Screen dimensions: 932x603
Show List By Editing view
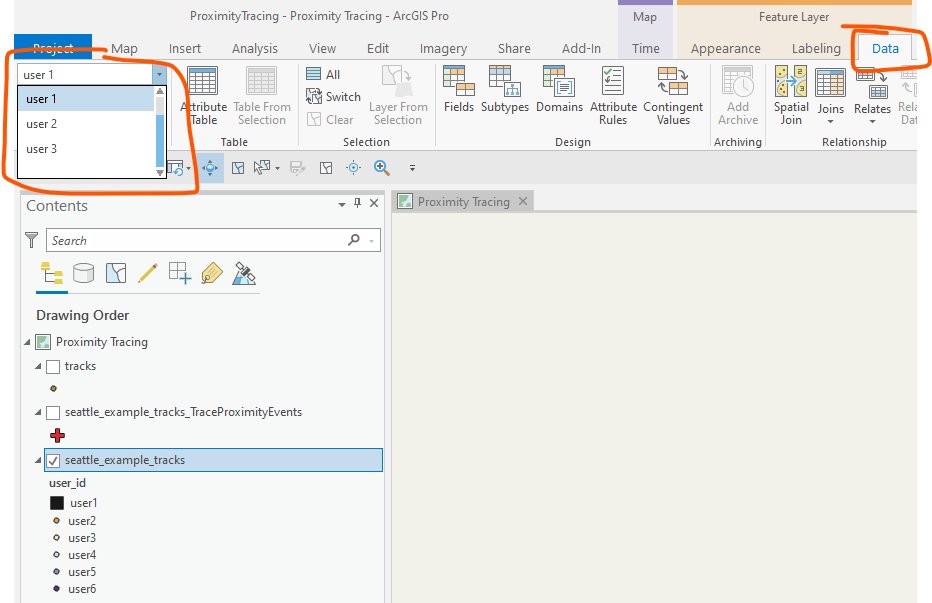pyautogui.click(x=147, y=274)
